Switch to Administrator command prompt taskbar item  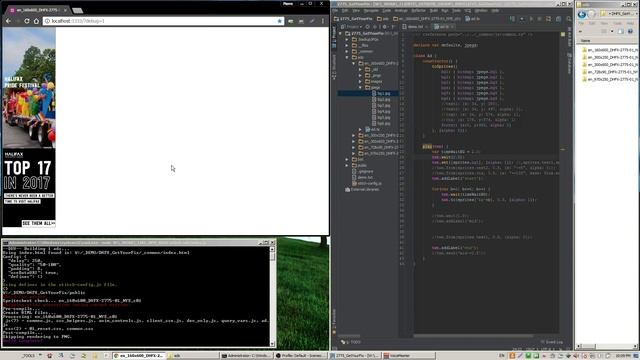pos(246,356)
